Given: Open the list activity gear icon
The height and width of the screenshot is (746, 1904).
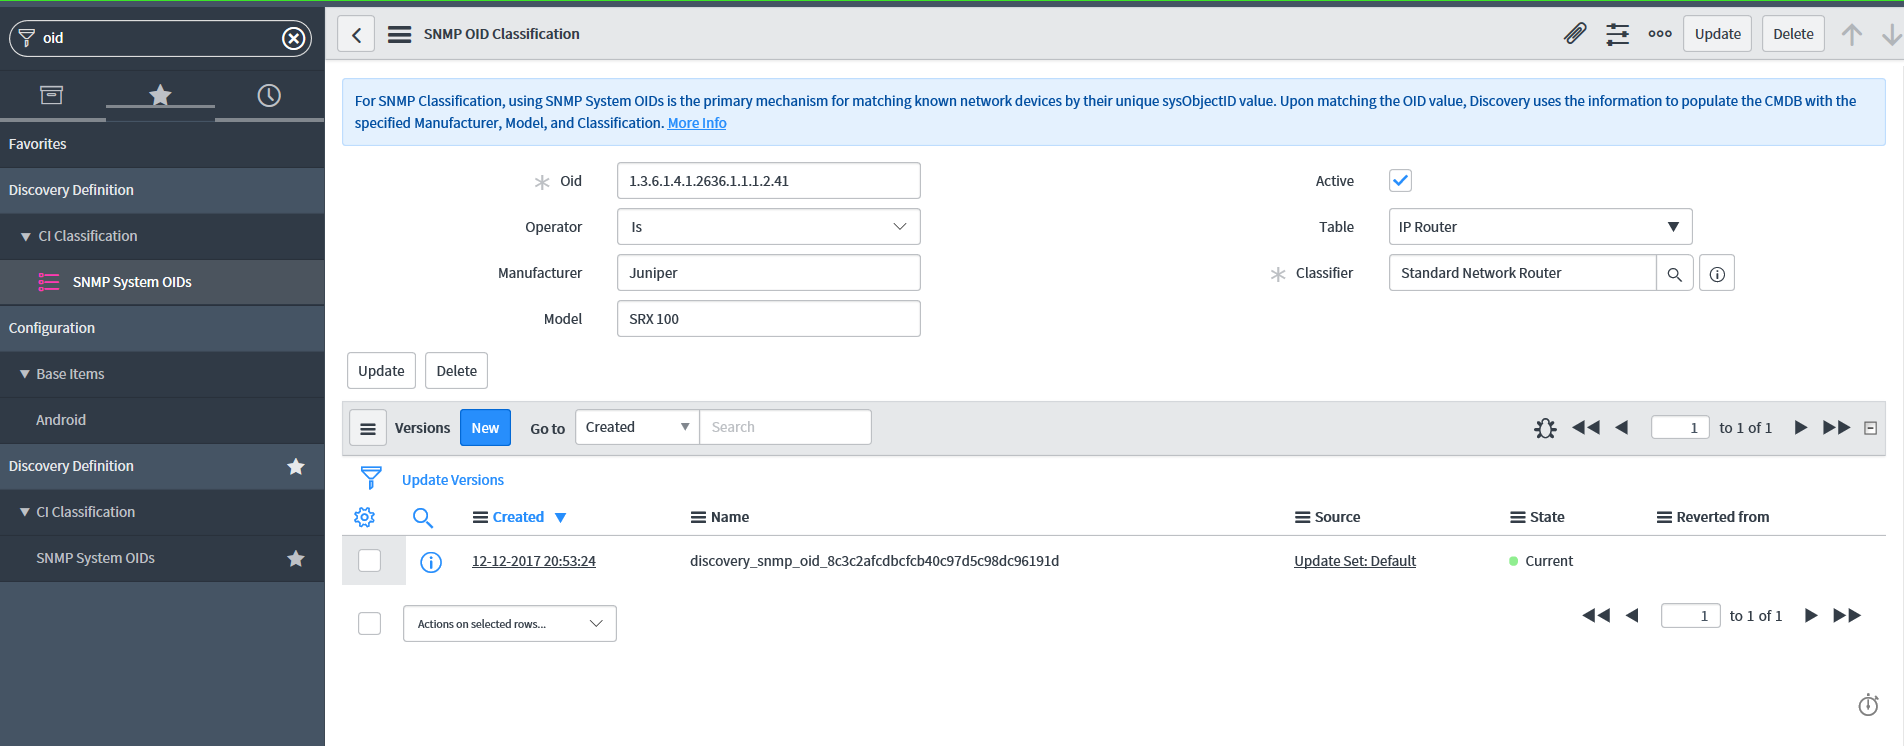Looking at the screenshot, I should point(1545,428).
